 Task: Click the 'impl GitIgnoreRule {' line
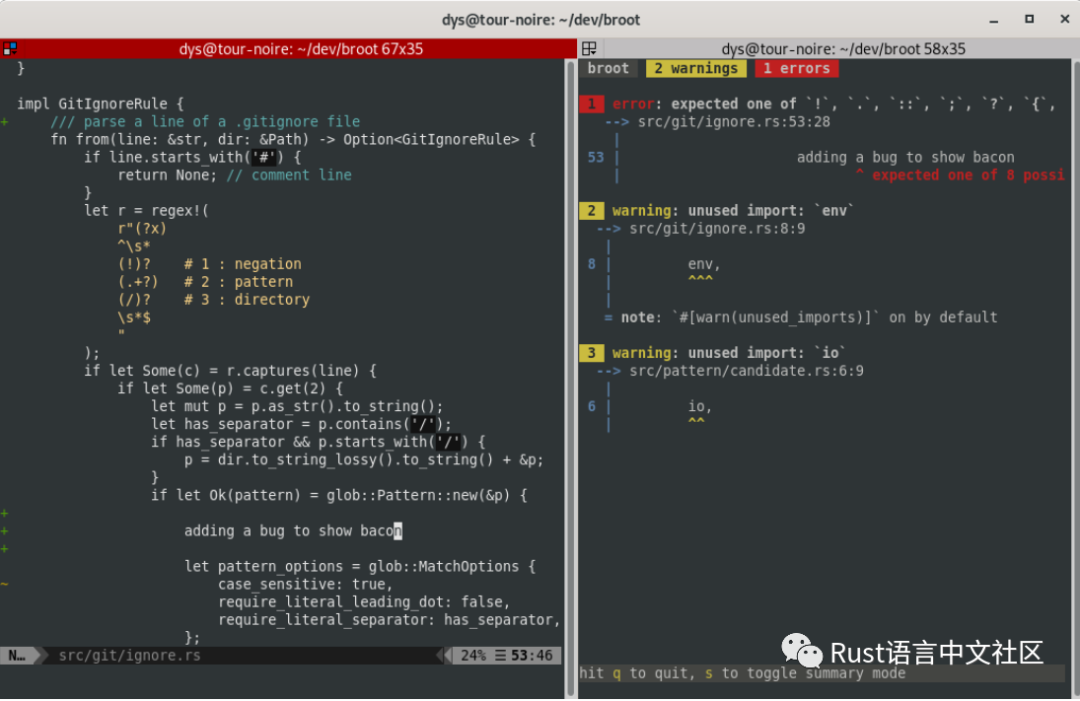tap(101, 104)
